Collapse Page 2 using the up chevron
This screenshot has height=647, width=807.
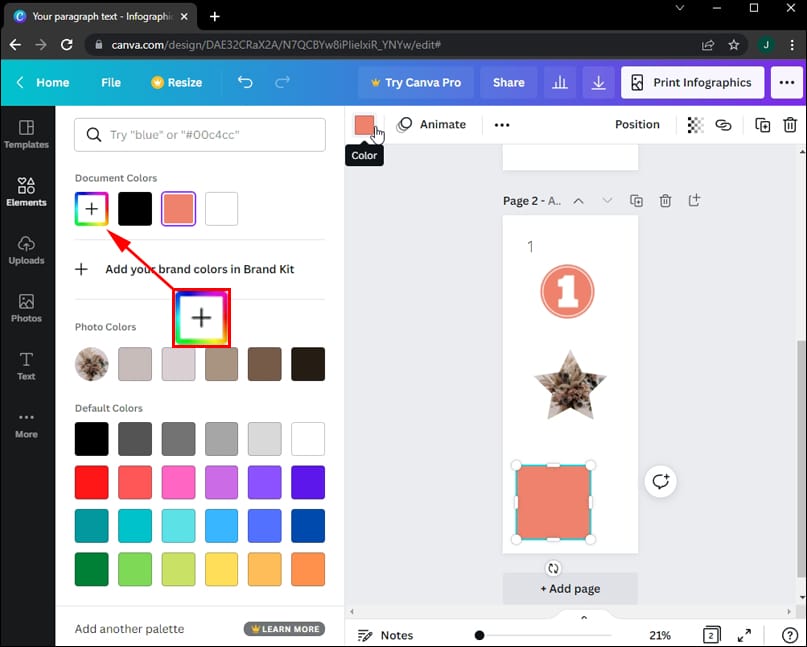tap(578, 200)
